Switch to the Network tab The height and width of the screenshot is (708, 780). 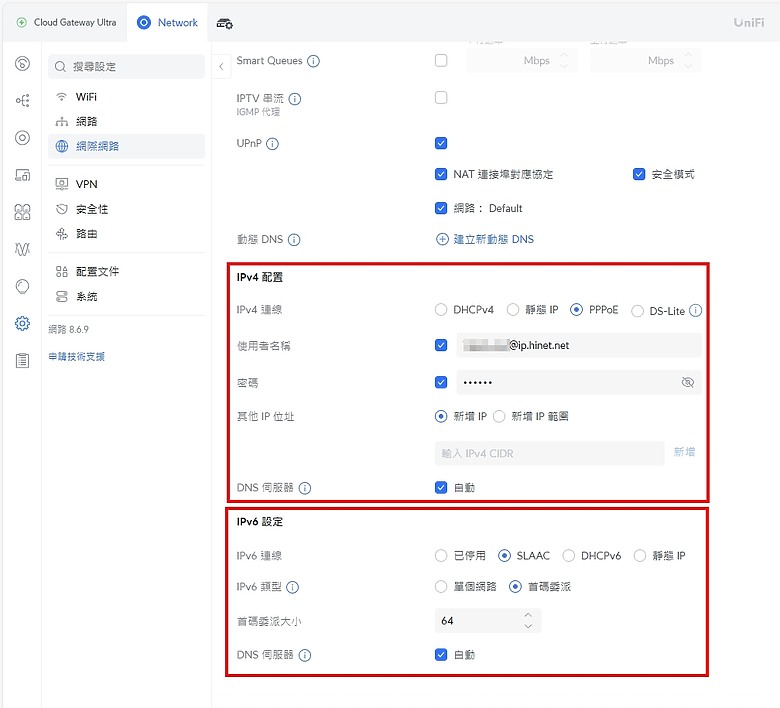[167, 22]
